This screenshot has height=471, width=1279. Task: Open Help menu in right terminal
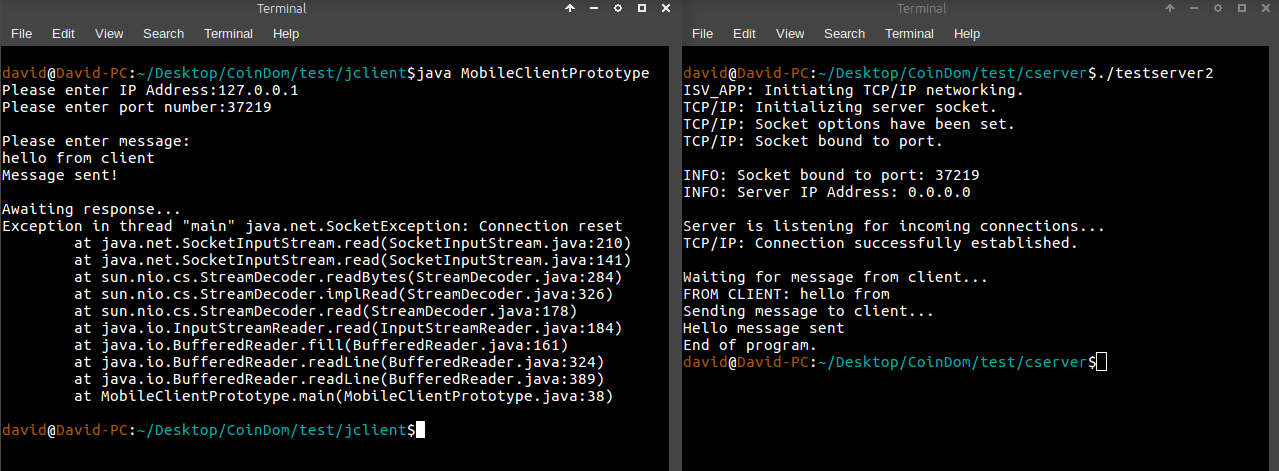967,33
